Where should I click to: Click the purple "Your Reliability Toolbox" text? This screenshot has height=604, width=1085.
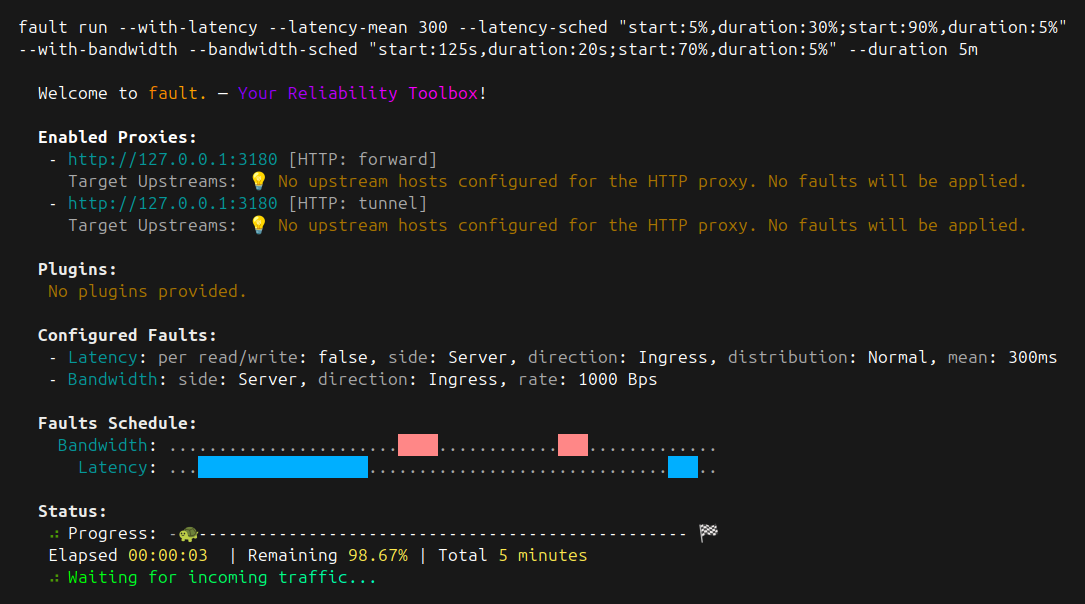click(x=358, y=93)
